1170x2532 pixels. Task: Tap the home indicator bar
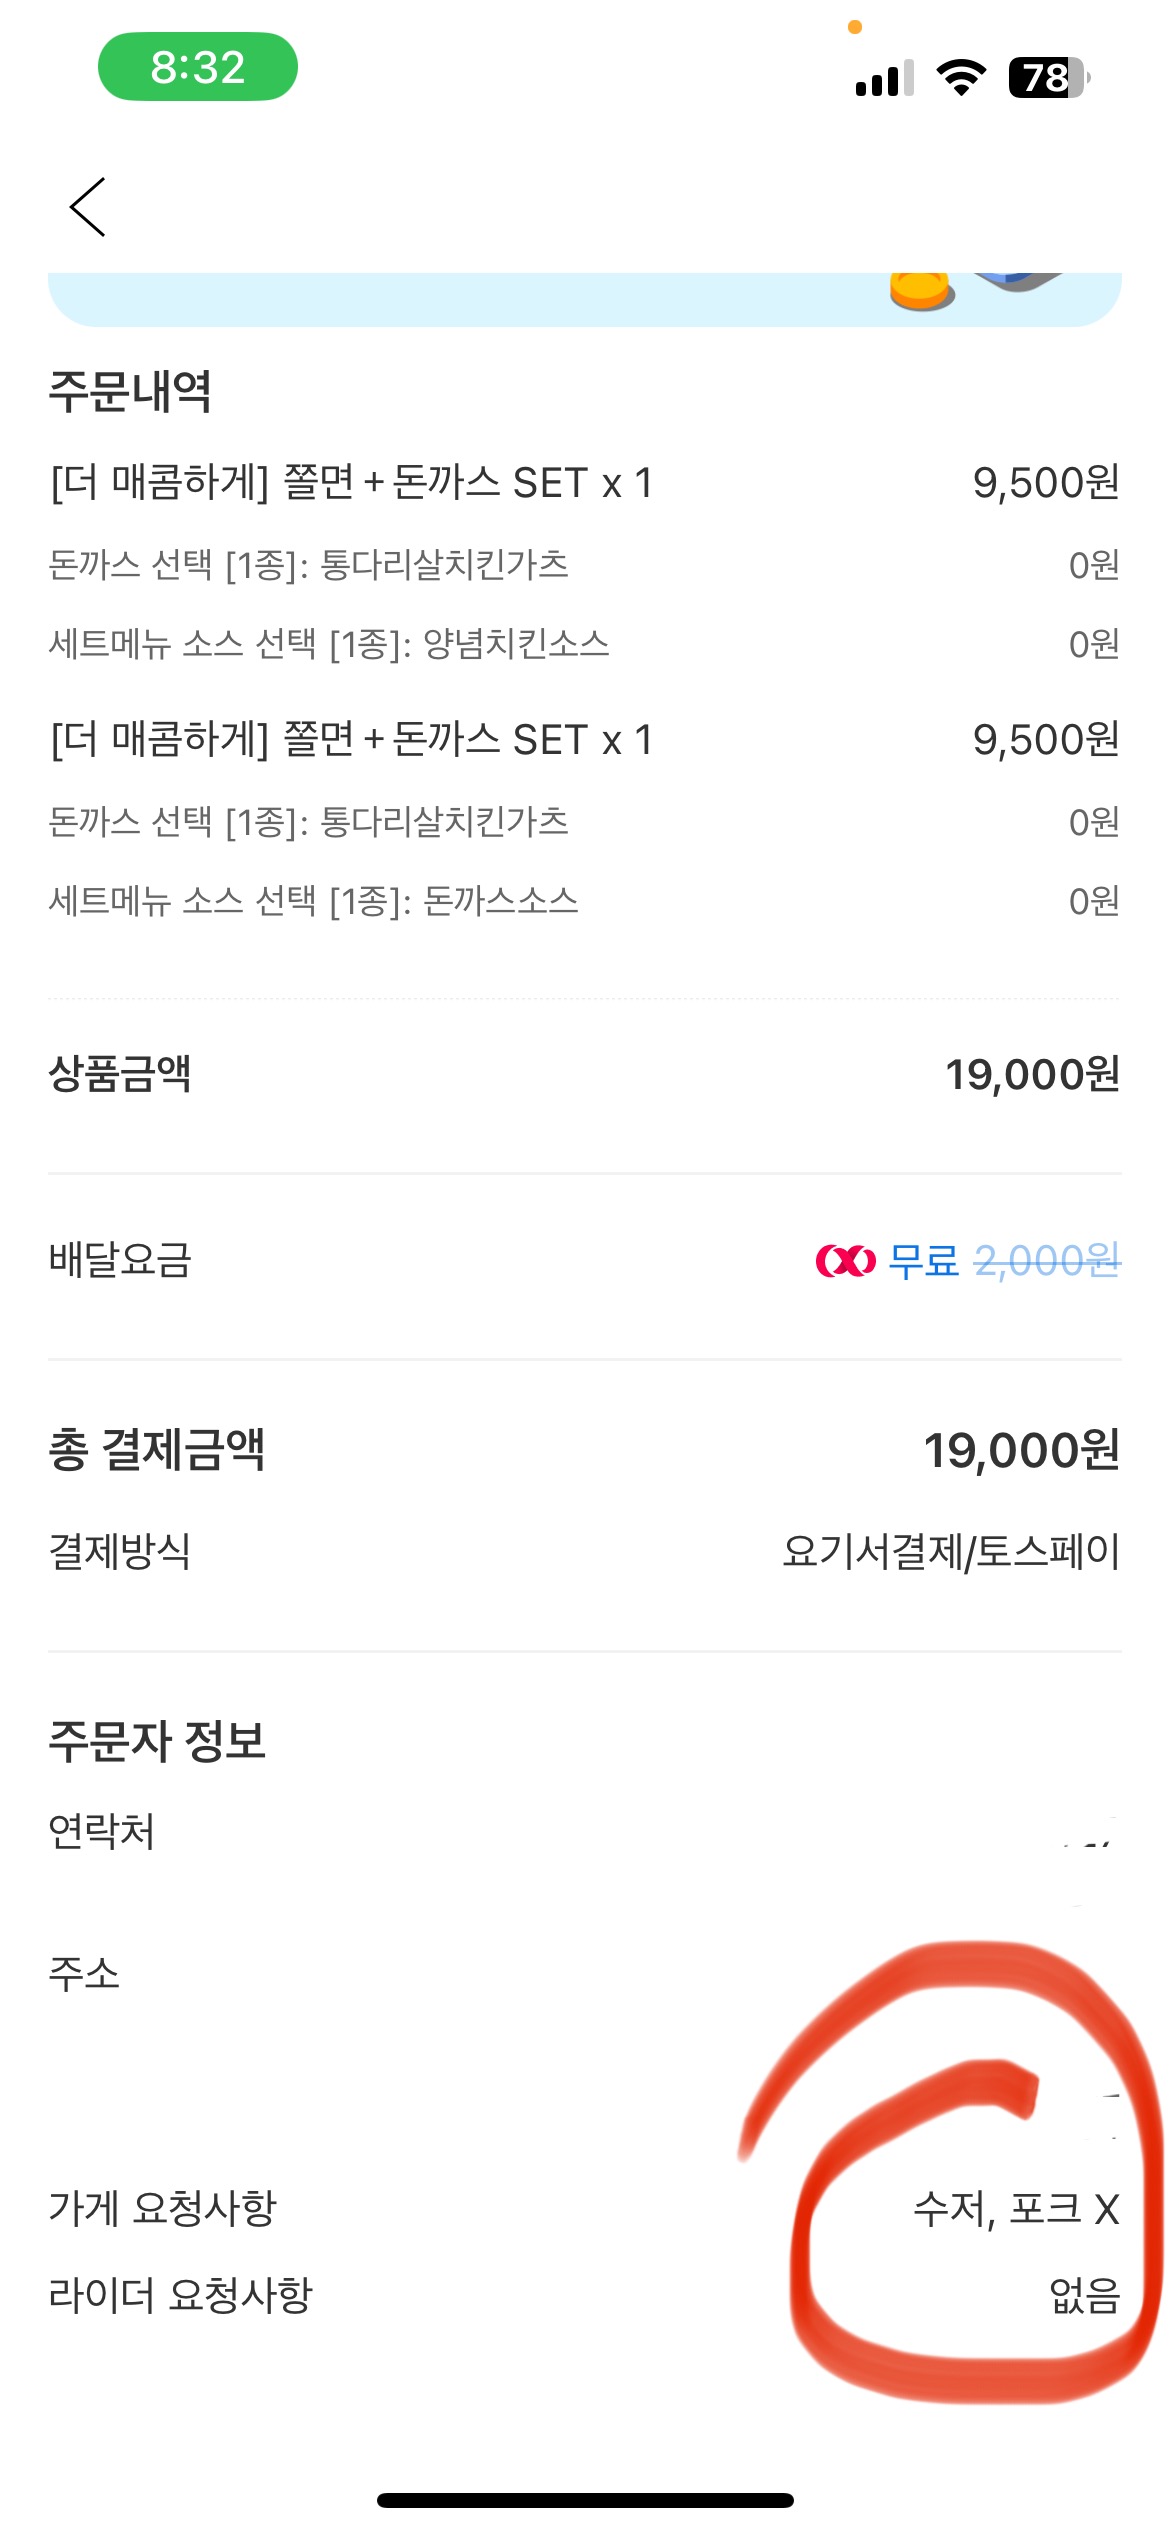585,2500
